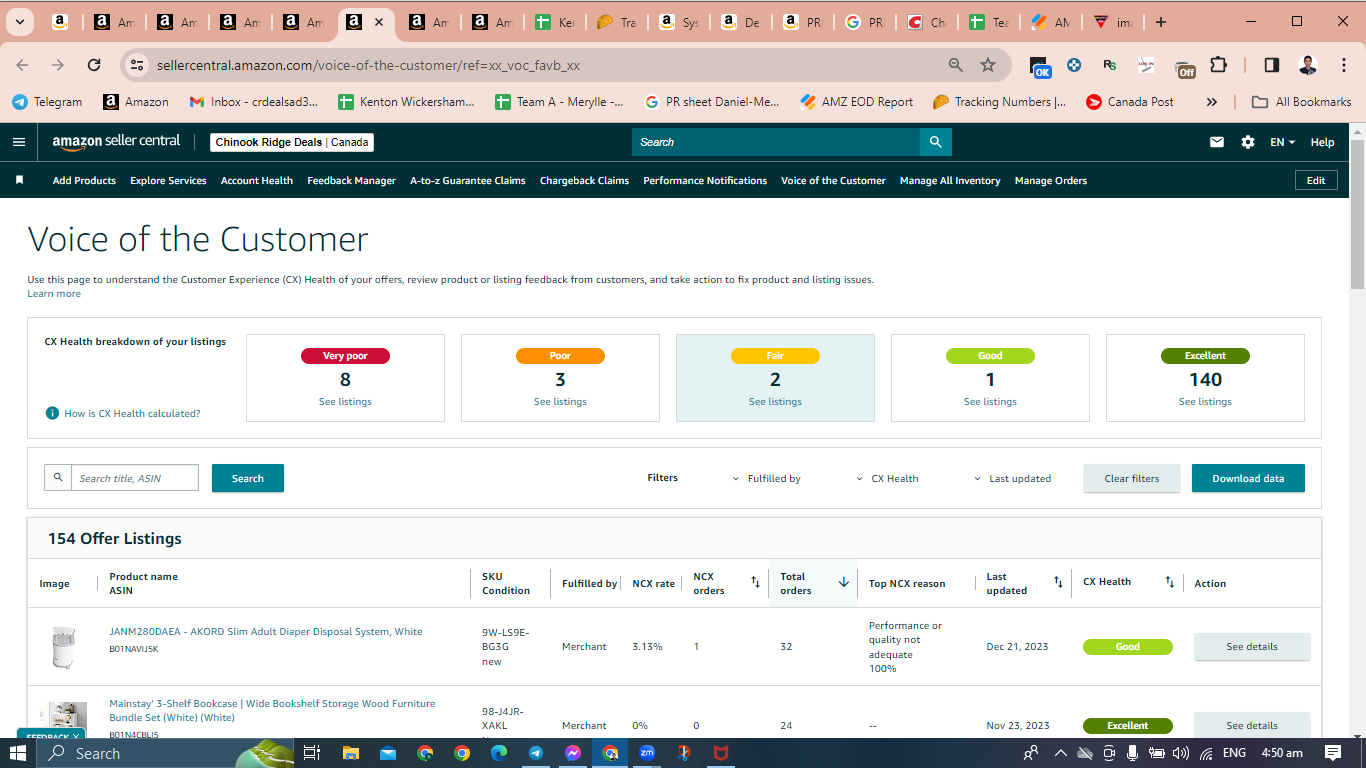
Task: Click the Search title, ASIN input field
Action: click(135, 478)
